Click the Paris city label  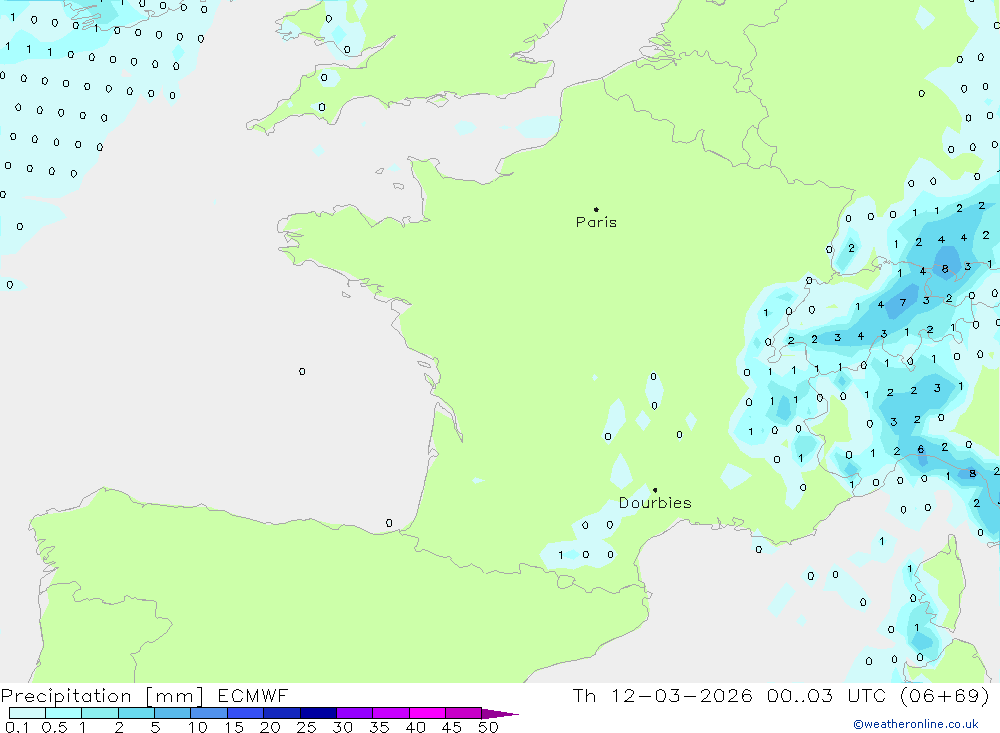[596, 222]
